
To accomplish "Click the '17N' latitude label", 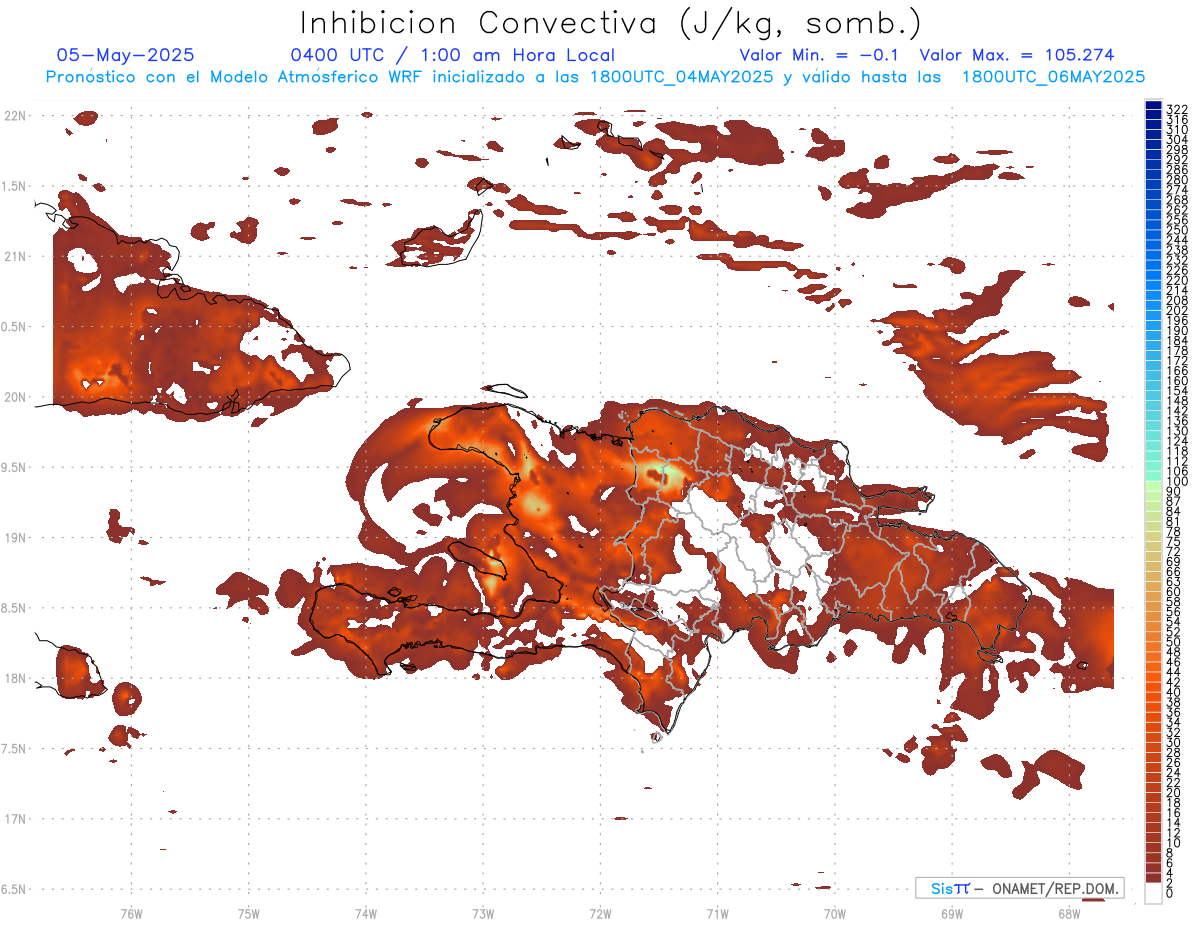I will click(x=15, y=819).
